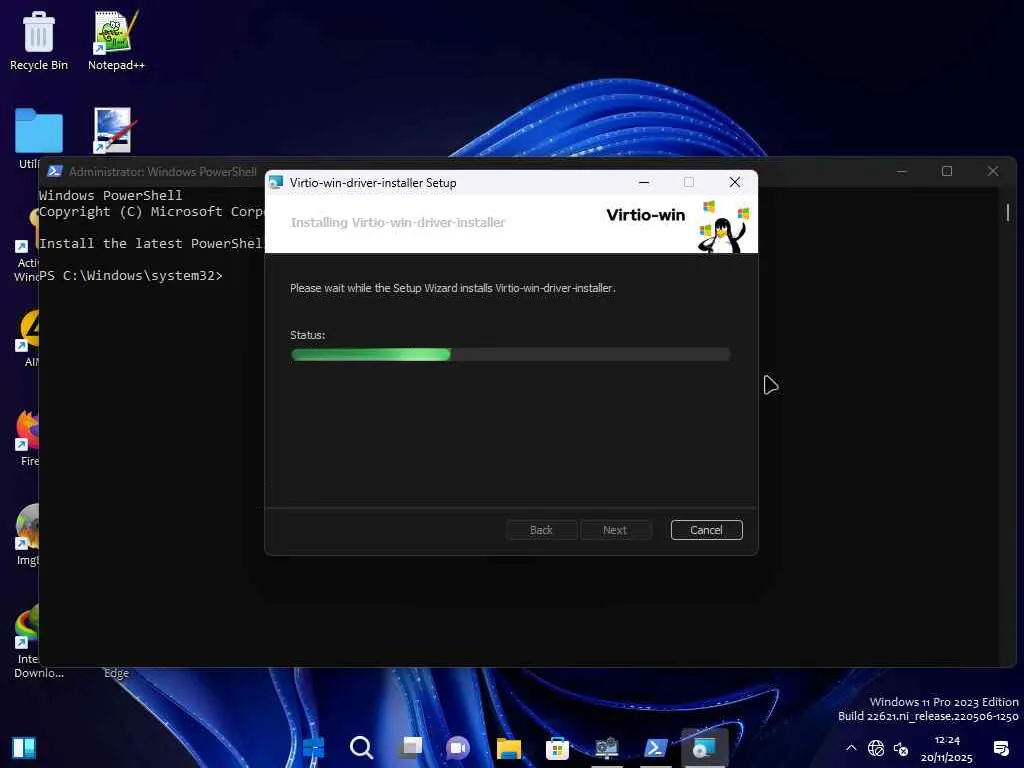Select the paint image shortcut icon on desktop

(x=113, y=130)
